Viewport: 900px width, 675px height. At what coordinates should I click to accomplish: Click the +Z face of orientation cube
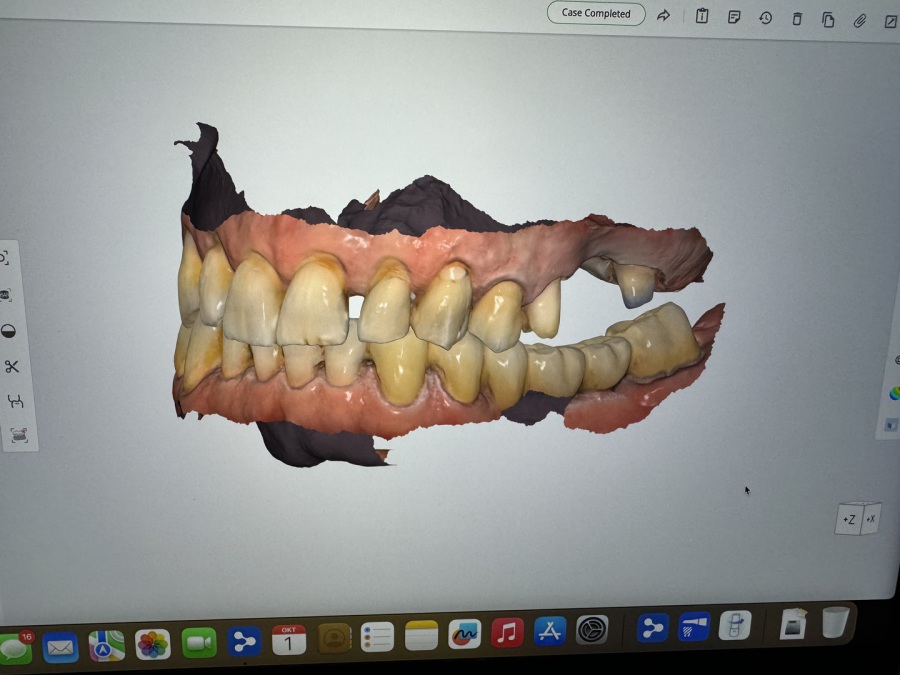(x=848, y=519)
